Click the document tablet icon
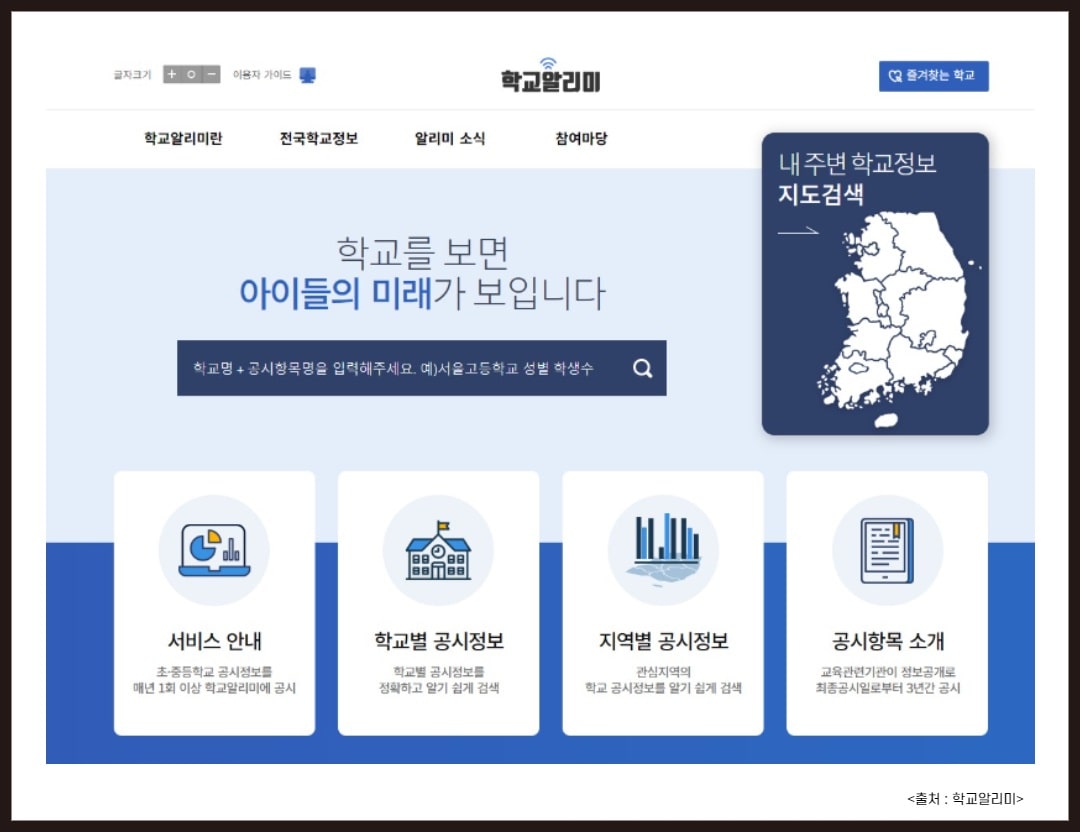The image size is (1080, 832). coord(887,550)
